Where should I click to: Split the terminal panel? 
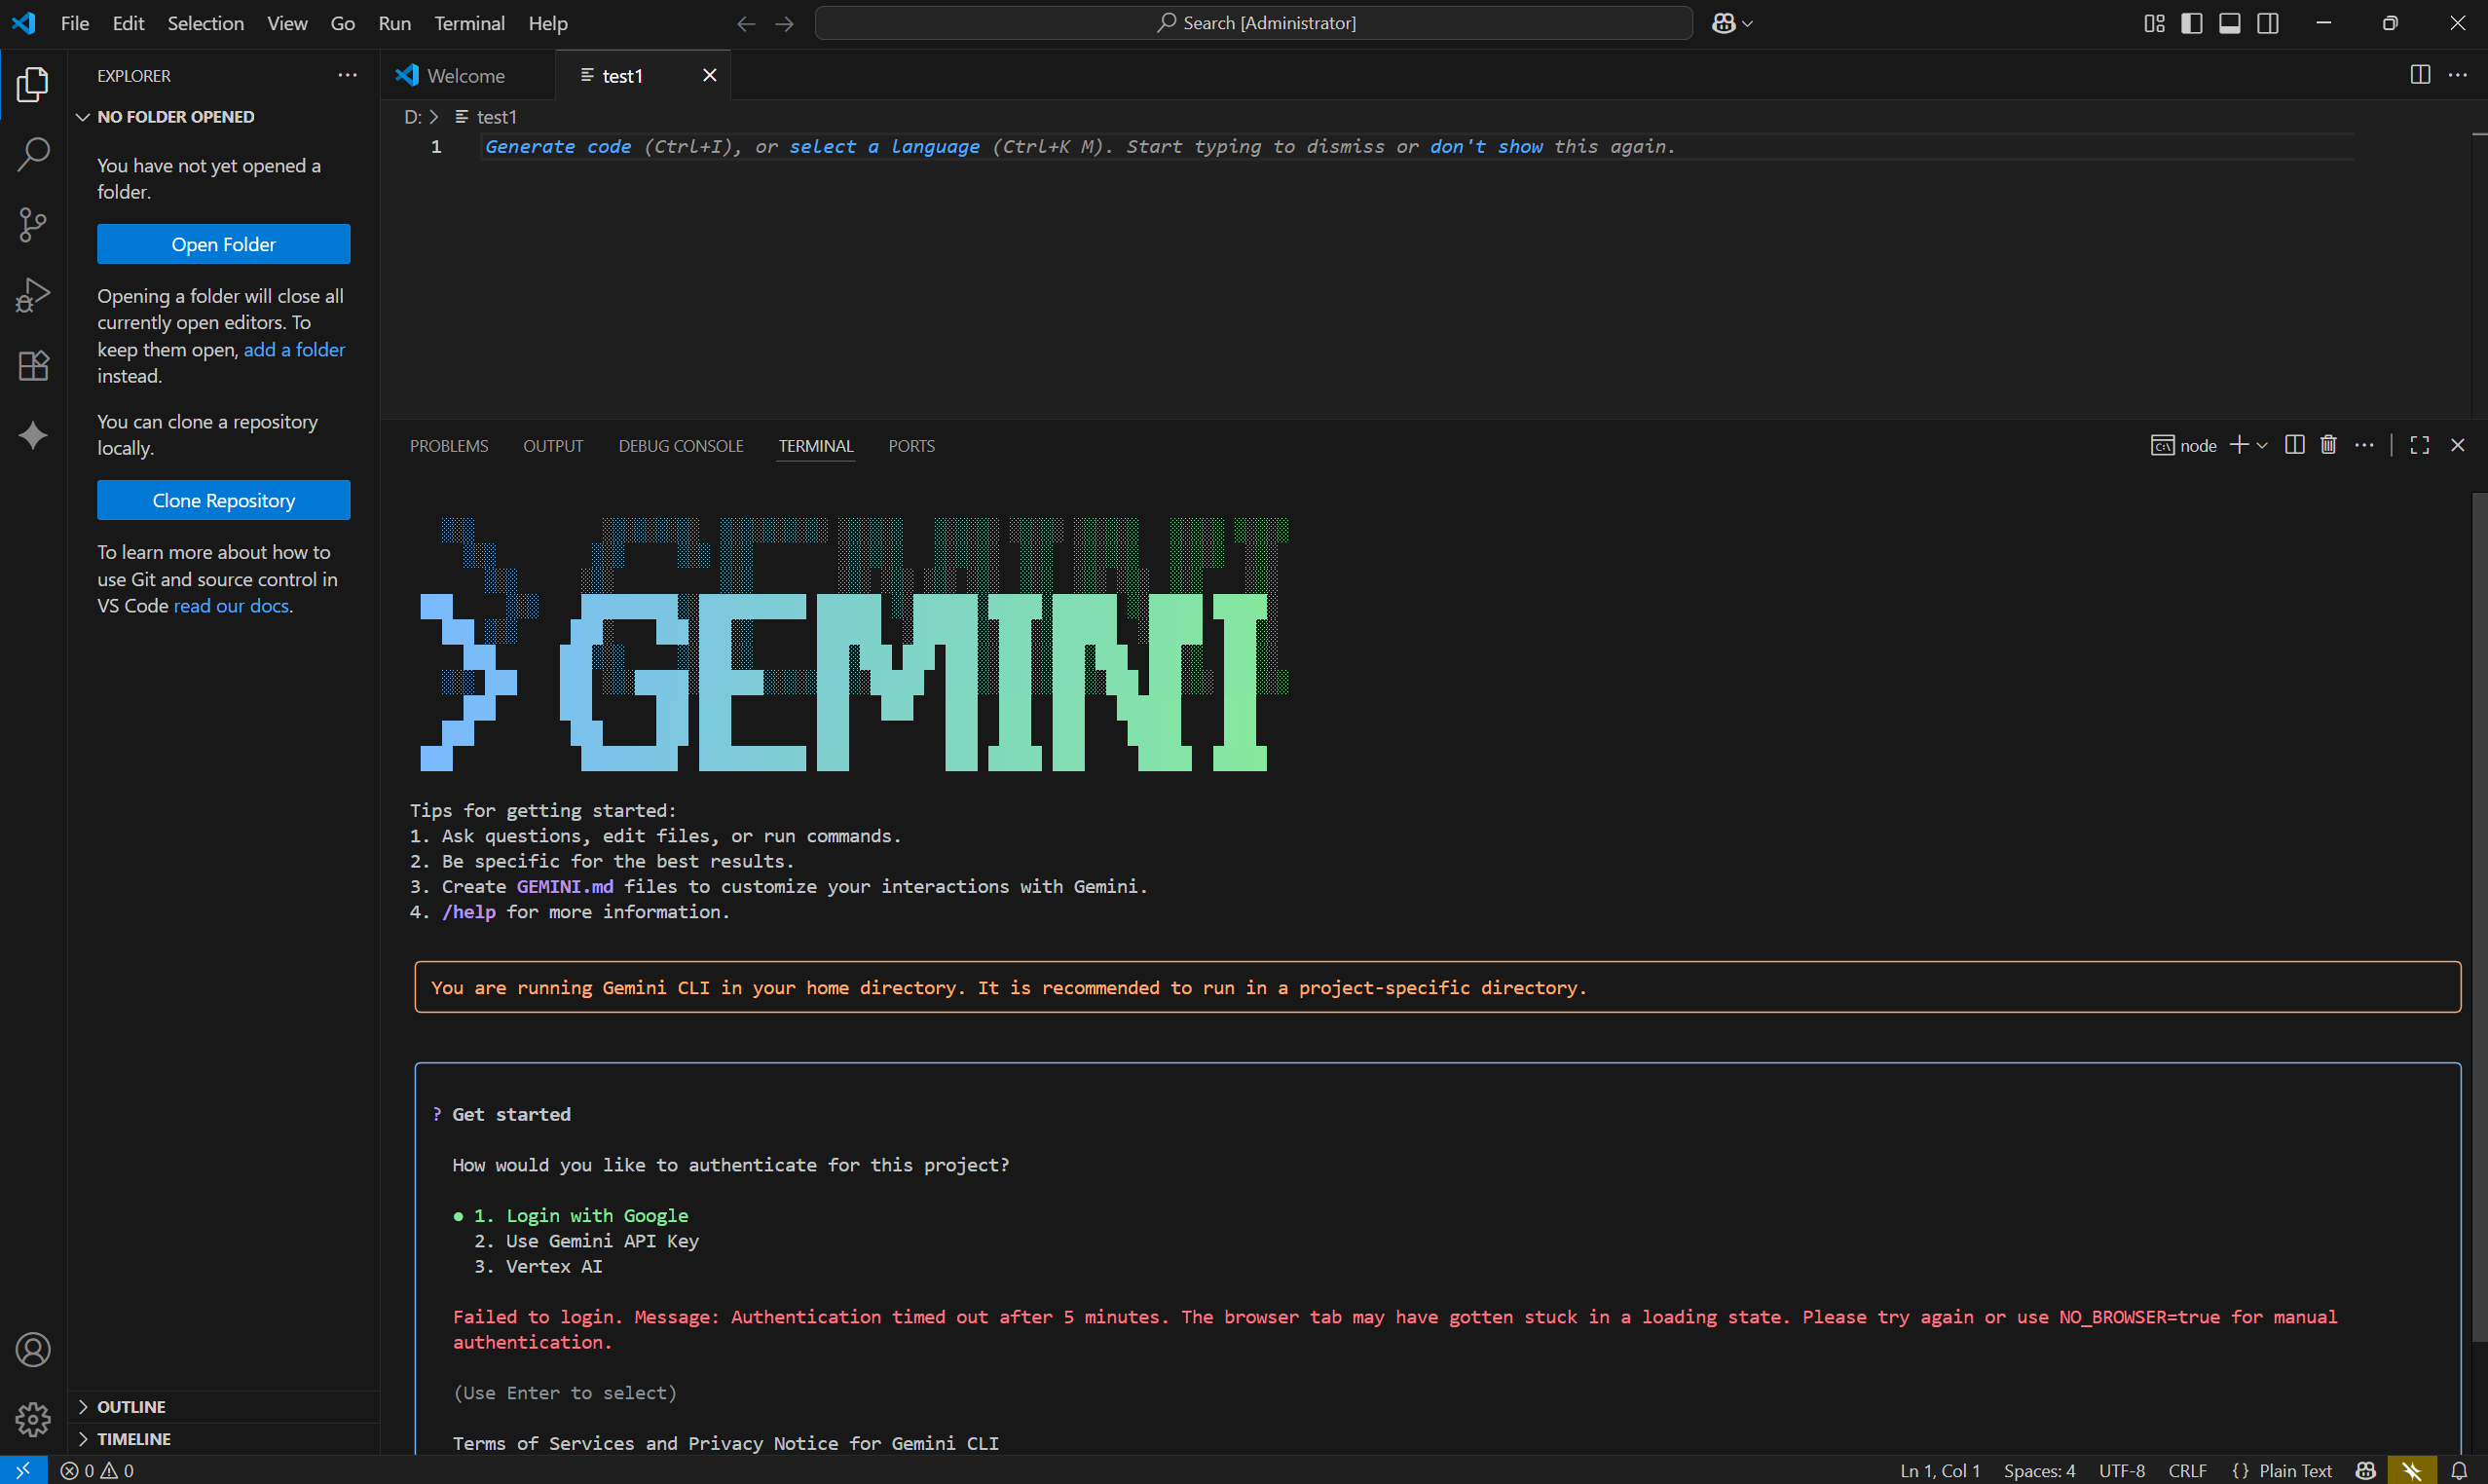pos(2294,445)
